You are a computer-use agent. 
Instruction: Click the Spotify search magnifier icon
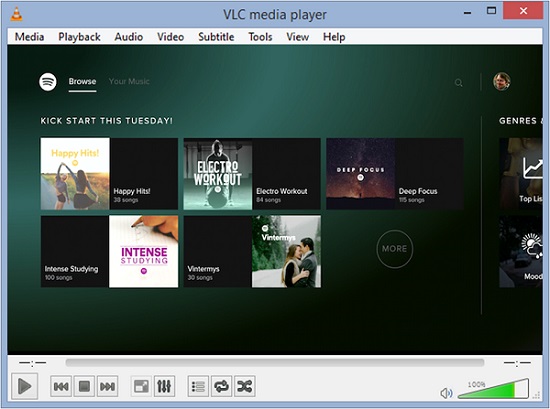pos(458,83)
